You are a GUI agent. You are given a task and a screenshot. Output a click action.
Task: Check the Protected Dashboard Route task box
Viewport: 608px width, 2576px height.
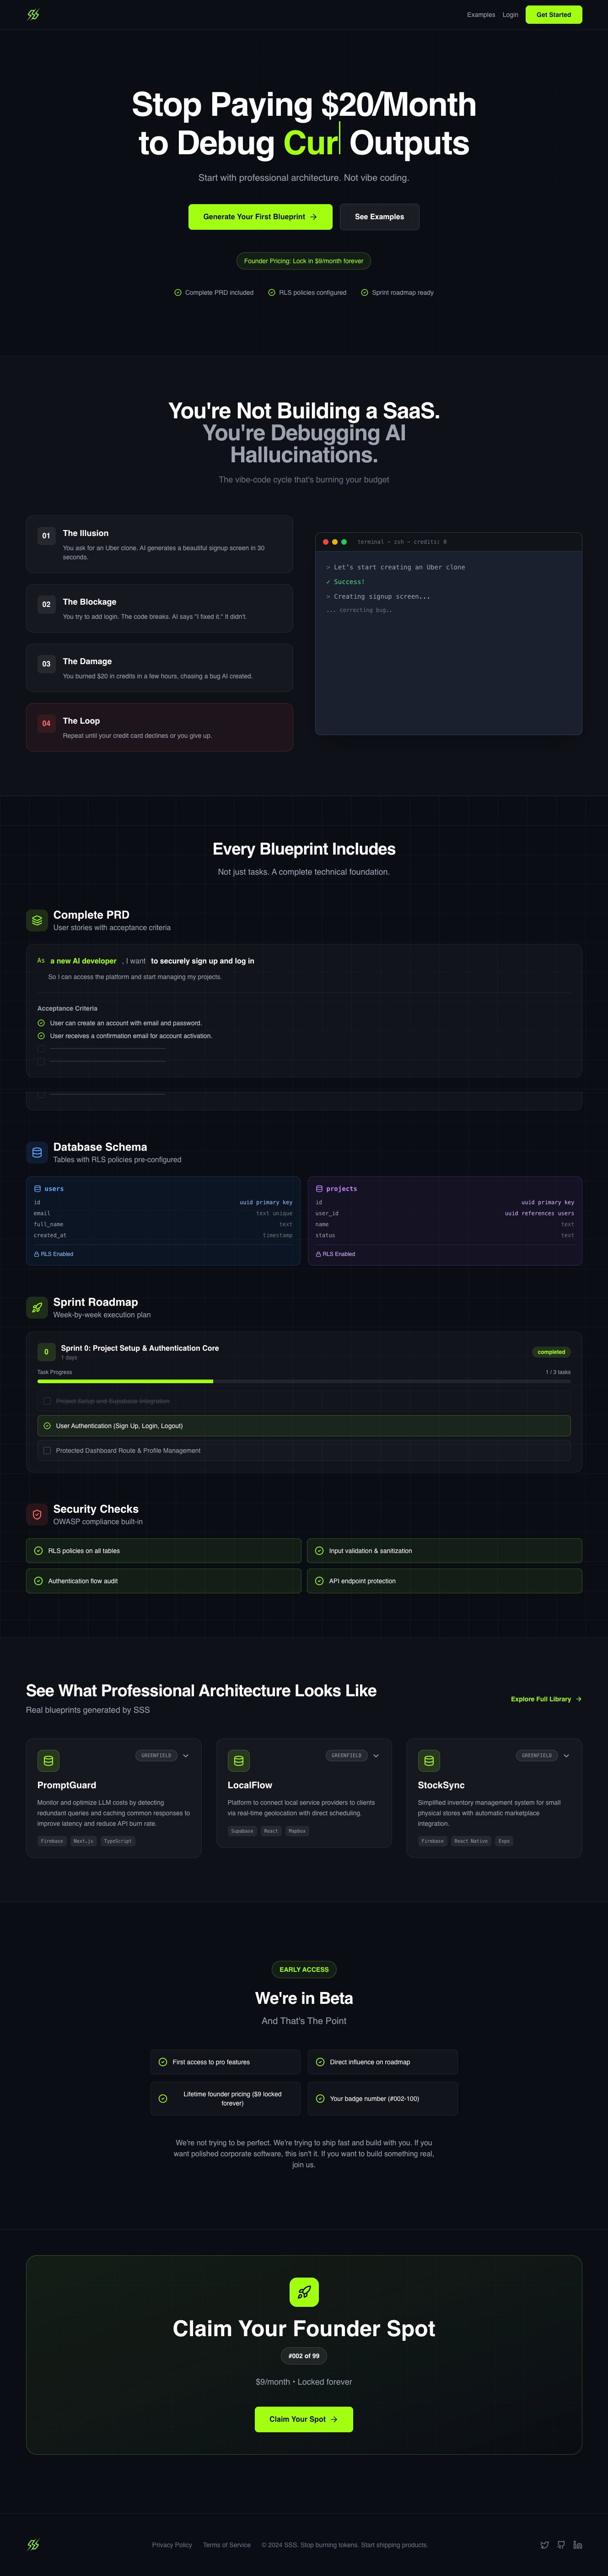pyautogui.click(x=47, y=1450)
